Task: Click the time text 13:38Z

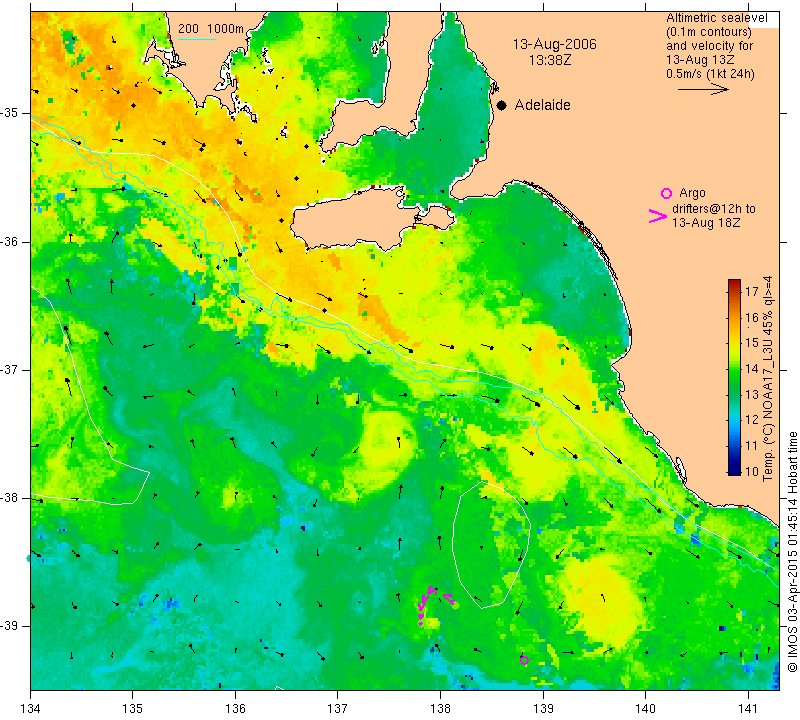Action: (549, 60)
